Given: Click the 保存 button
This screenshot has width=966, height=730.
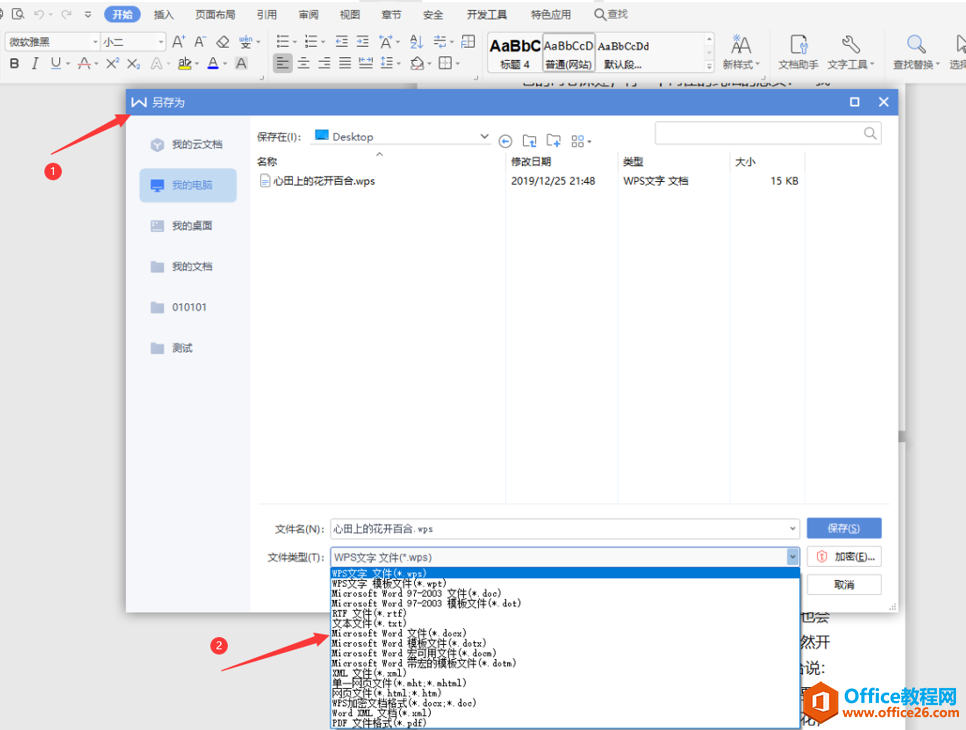Looking at the screenshot, I should [x=844, y=528].
